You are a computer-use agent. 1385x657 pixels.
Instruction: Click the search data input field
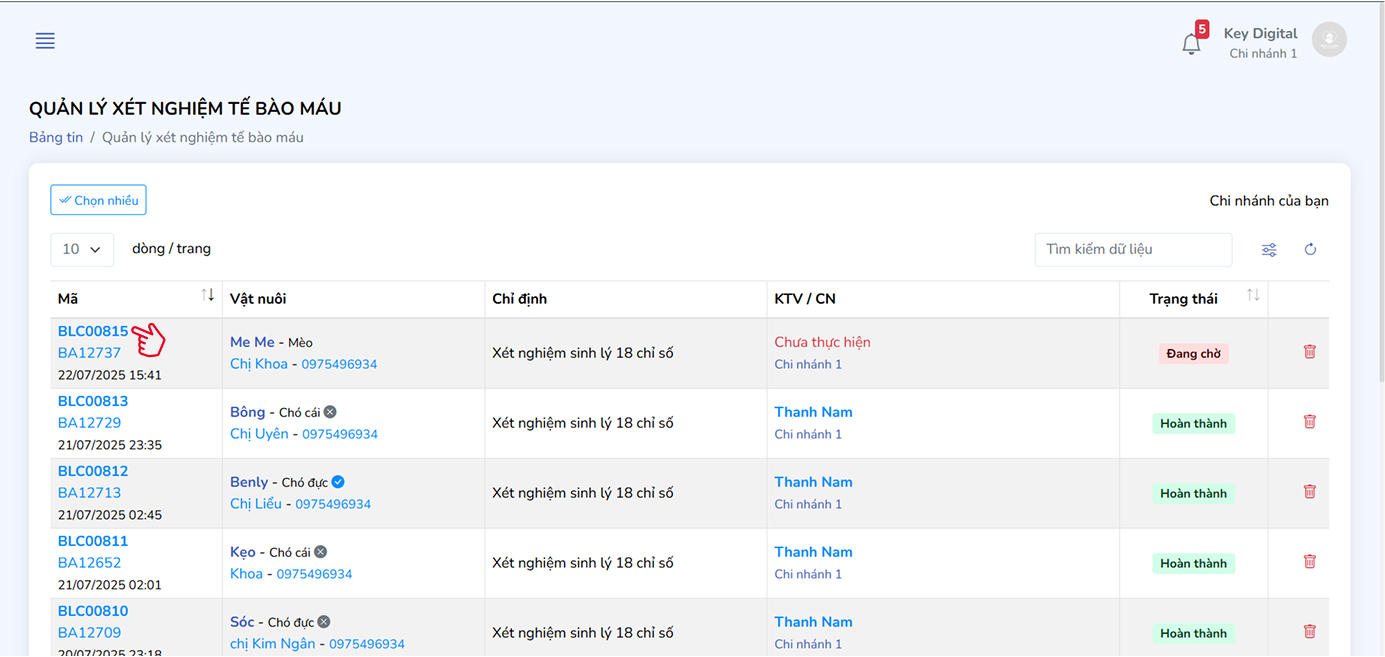point(1132,249)
